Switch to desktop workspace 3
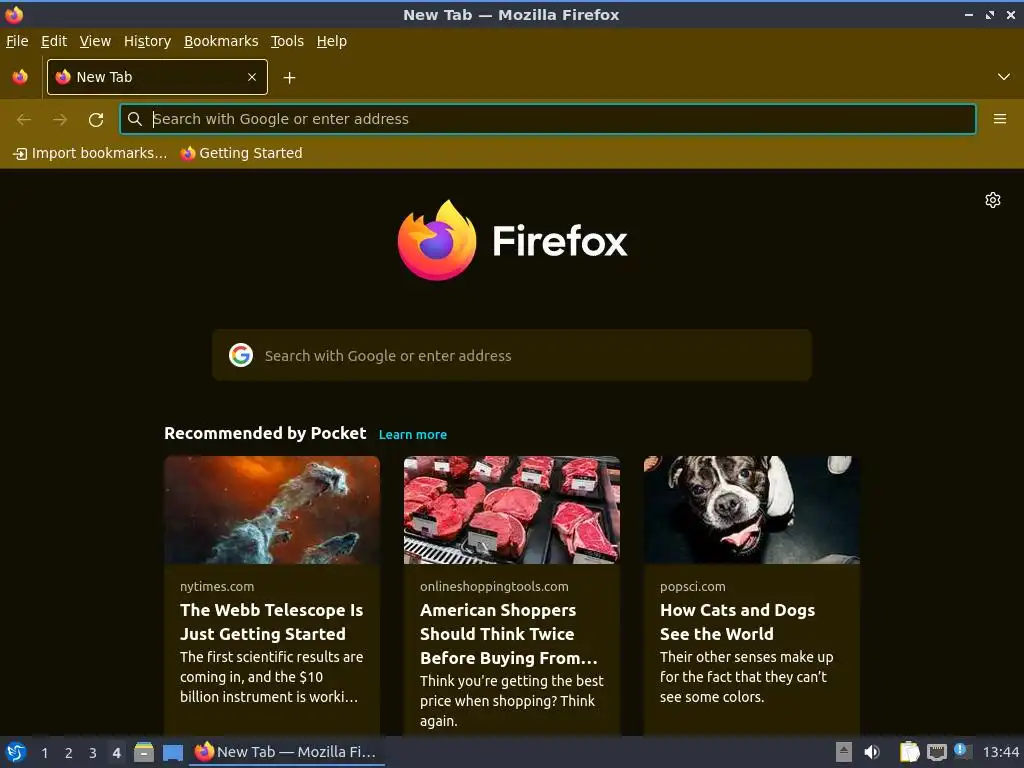1024x768 pixels. coord(93,753)
